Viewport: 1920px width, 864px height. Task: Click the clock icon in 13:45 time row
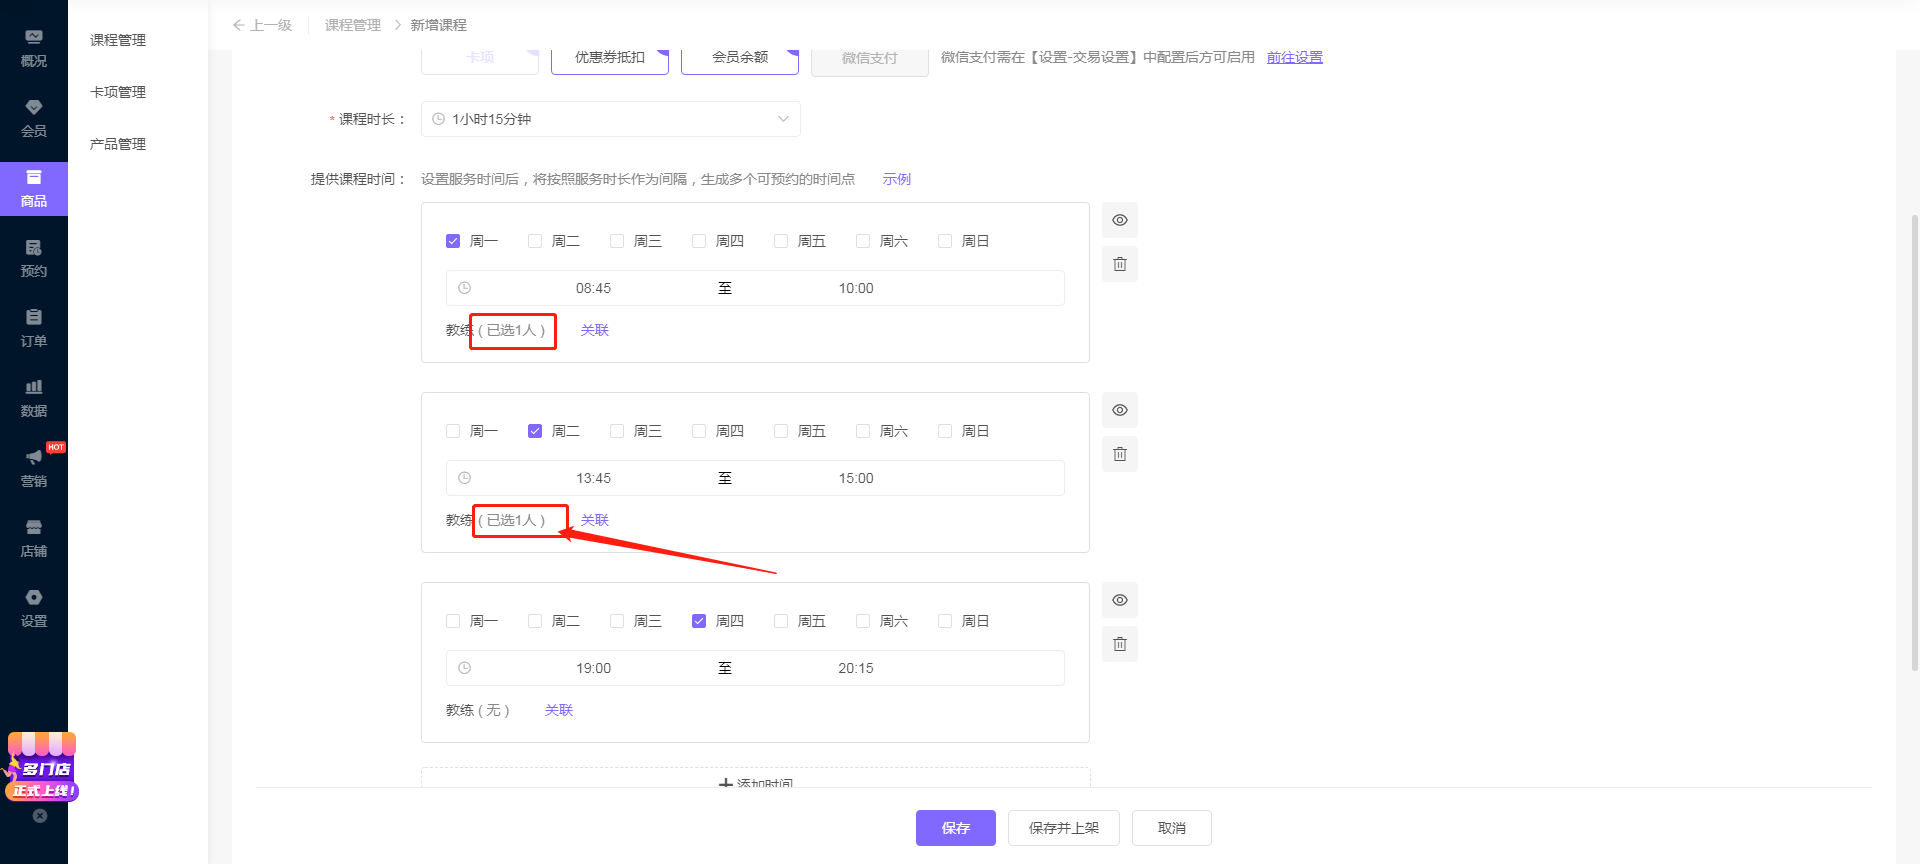coord(464,478)
